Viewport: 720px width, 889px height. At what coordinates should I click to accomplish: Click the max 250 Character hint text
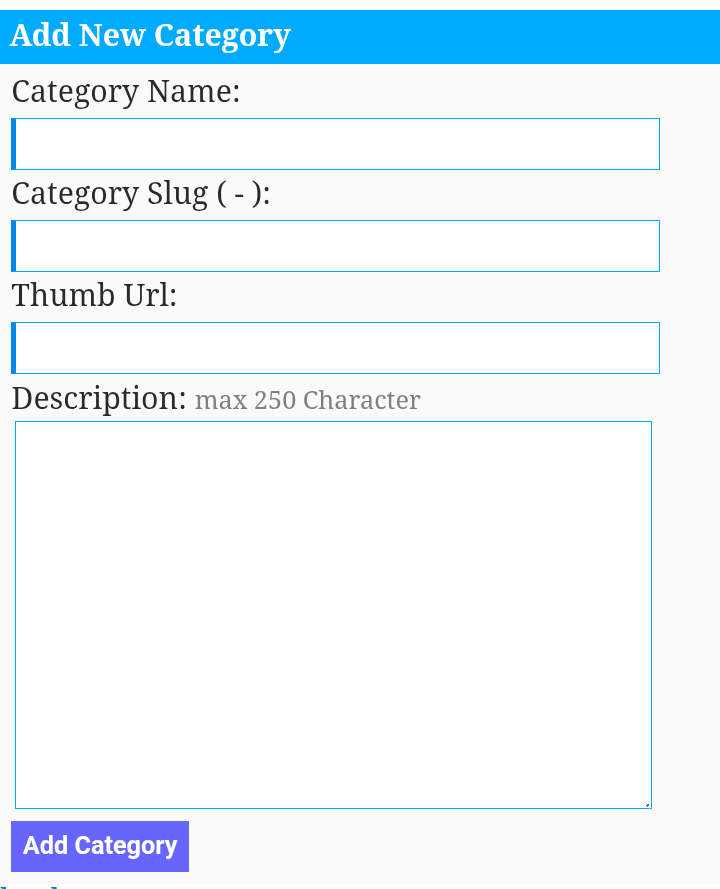tap(307, 400)
